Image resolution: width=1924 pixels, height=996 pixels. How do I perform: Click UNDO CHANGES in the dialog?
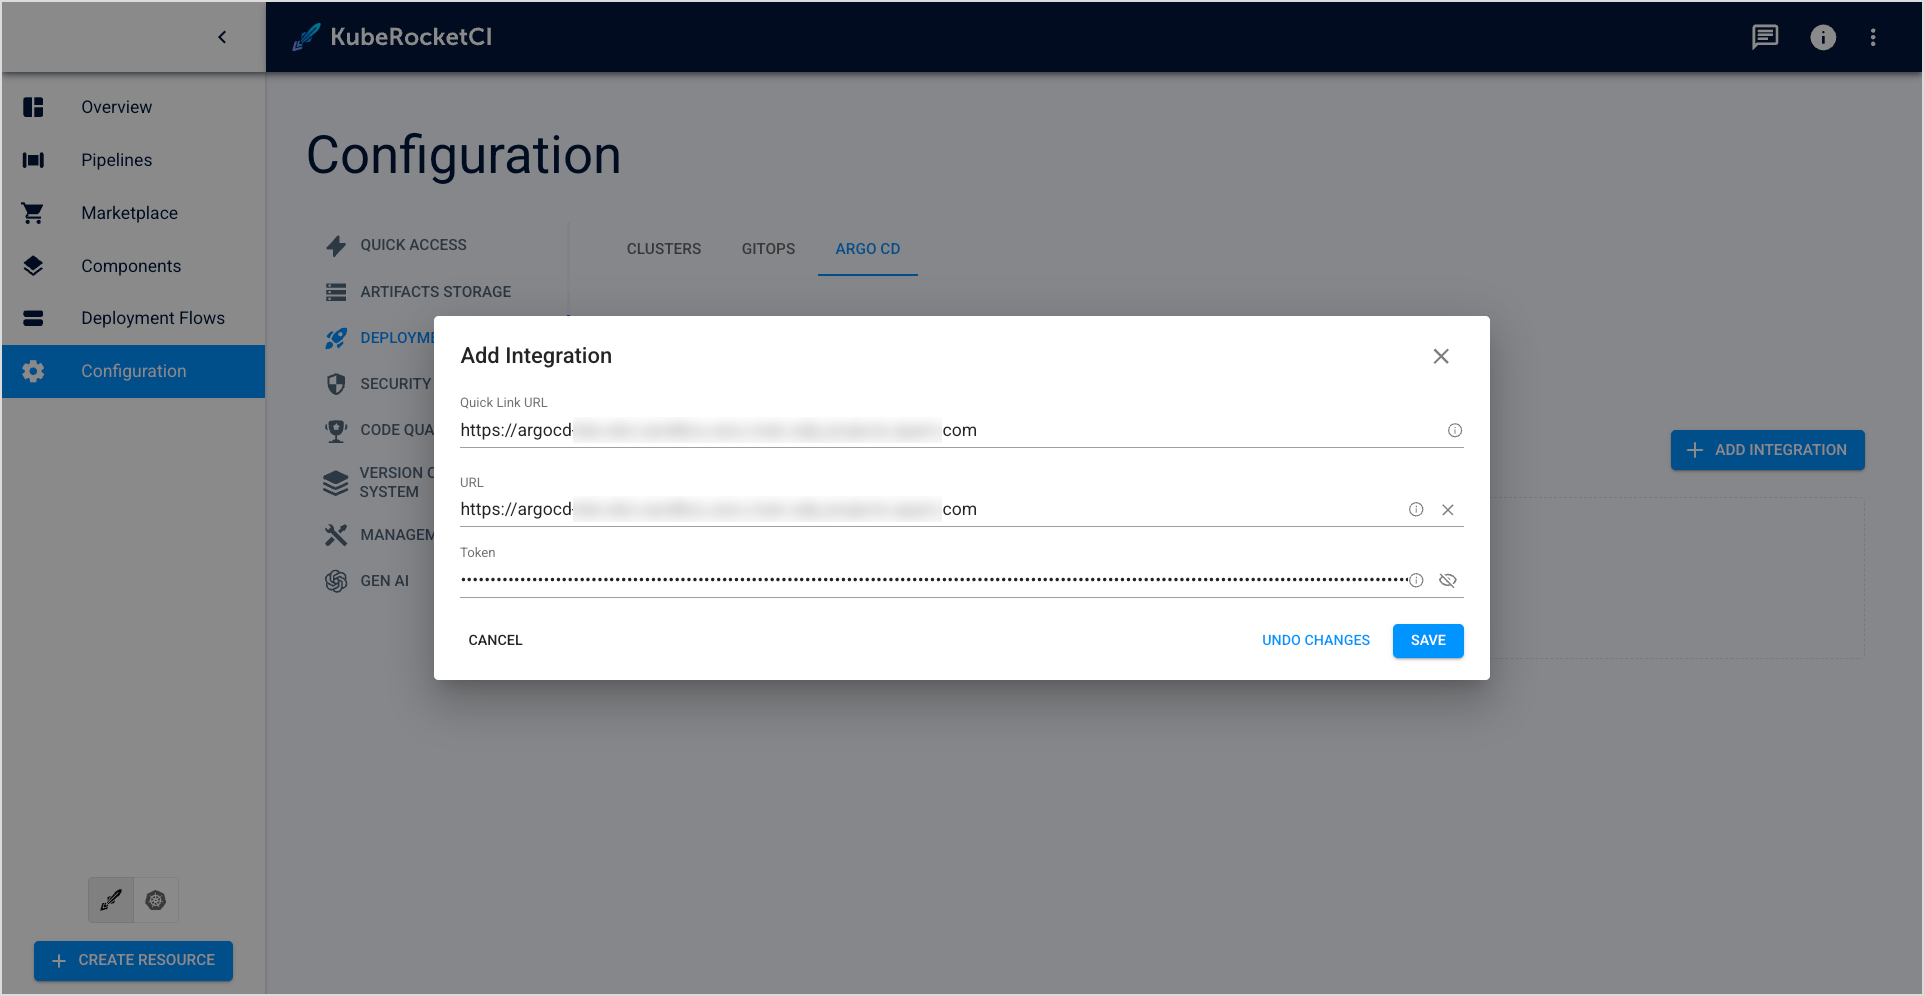[x=1315, y=640]
